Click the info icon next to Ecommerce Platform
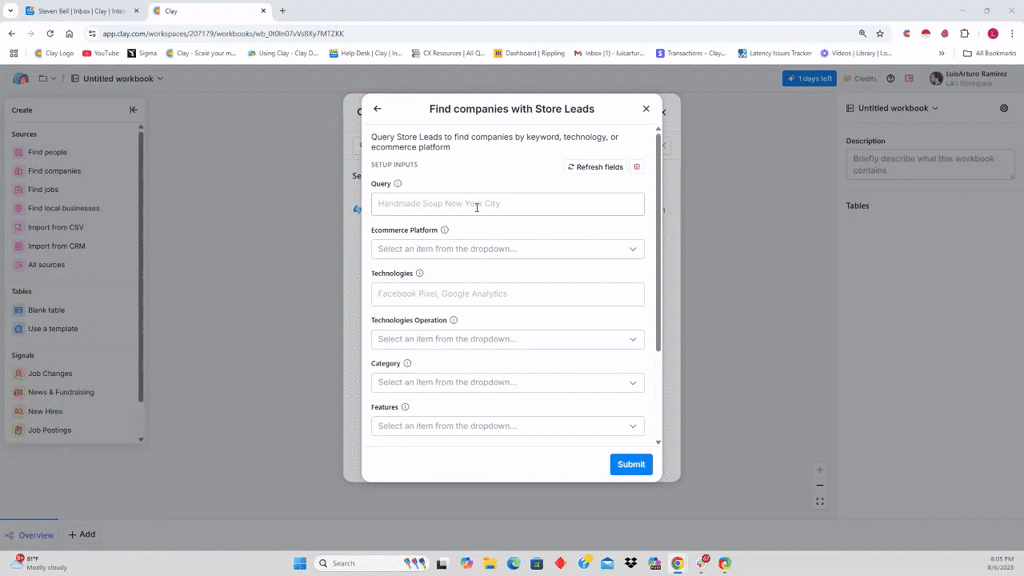1024x576 pixels. (x=445, y=230)
